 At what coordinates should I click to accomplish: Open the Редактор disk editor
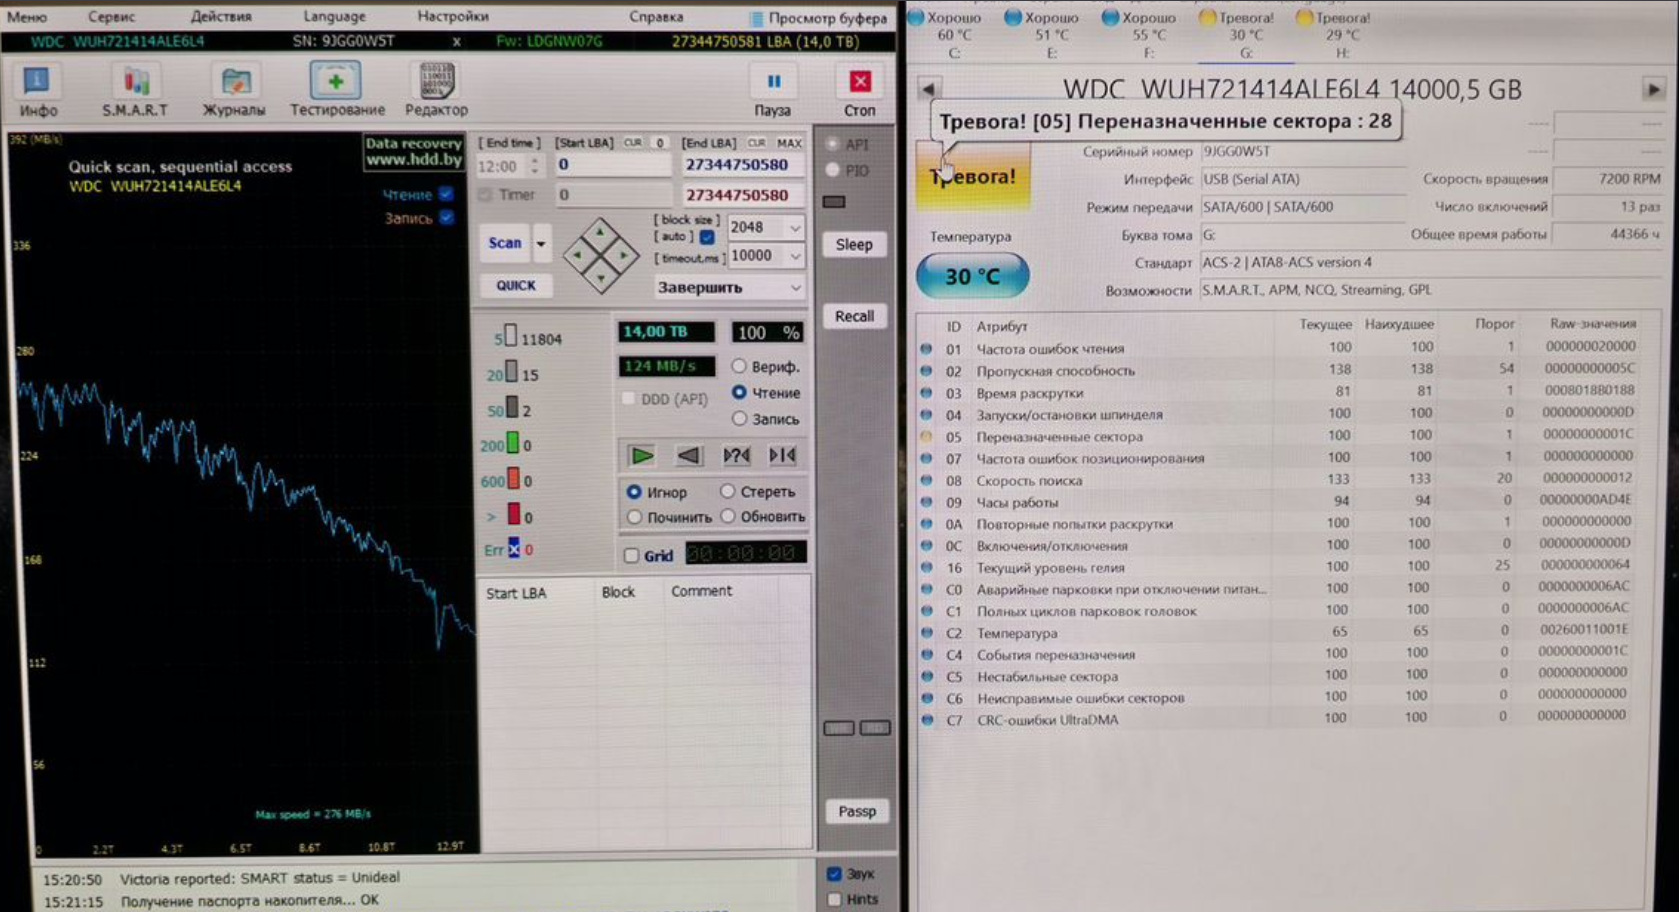click(x=436, y=90)
